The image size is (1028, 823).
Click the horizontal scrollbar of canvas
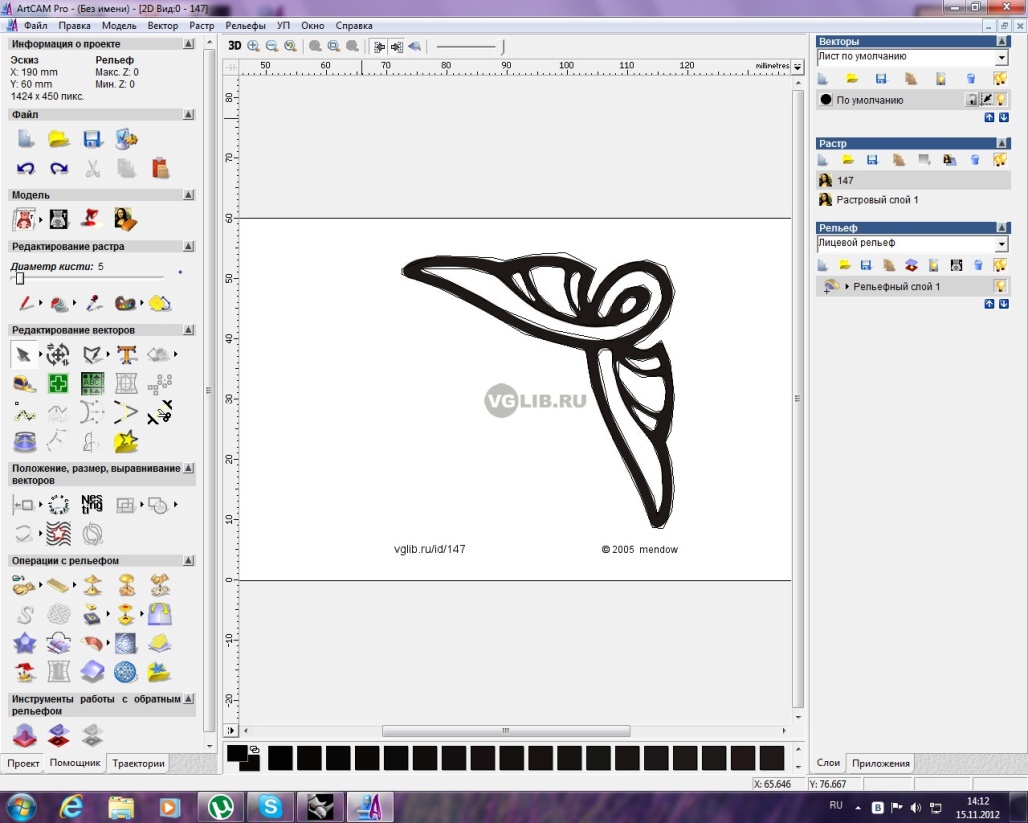coord(505,731)
